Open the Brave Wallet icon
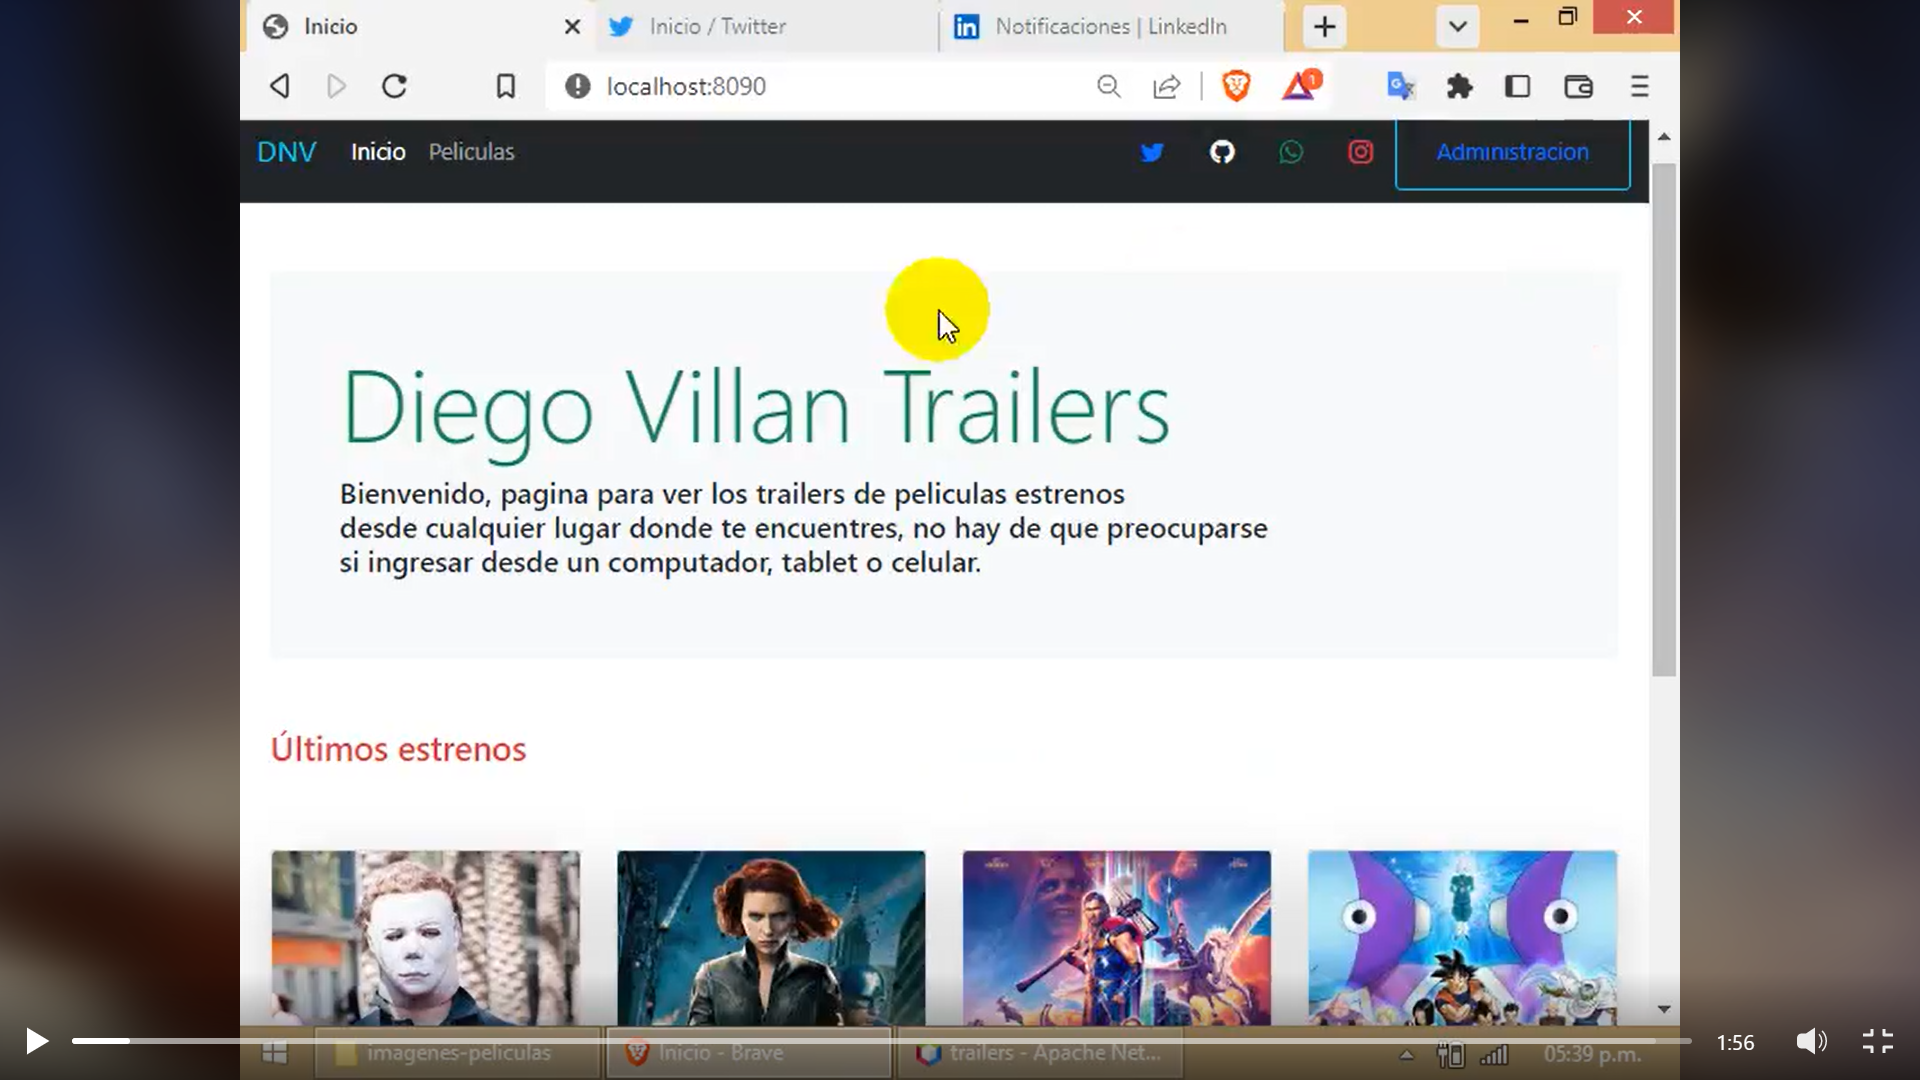This screenshot has width=1920, height=1080. pos(1578,87)
